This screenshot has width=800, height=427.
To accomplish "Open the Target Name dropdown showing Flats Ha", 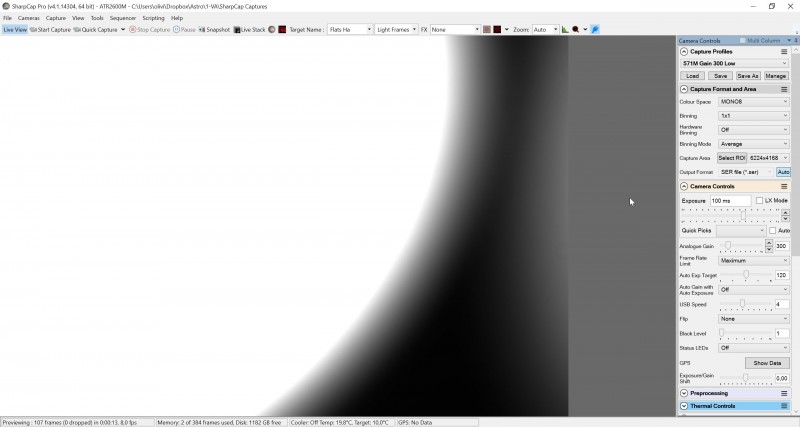I will (350, 30).
